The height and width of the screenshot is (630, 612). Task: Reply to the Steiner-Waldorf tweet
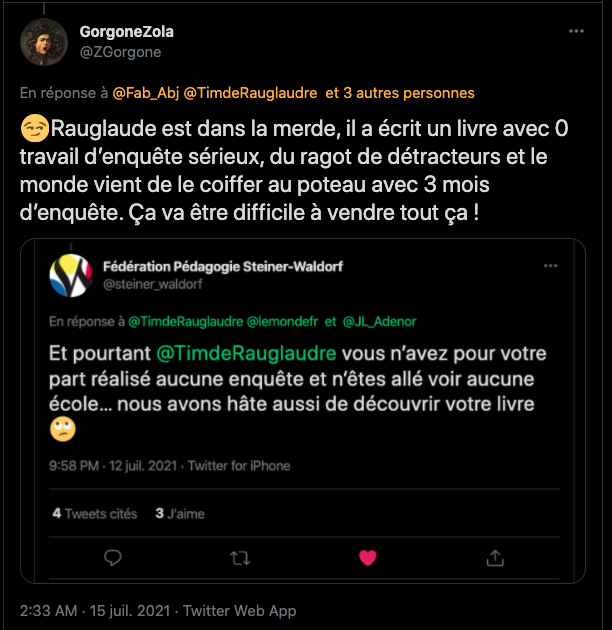pyautogui.click(x=113, y=557)
